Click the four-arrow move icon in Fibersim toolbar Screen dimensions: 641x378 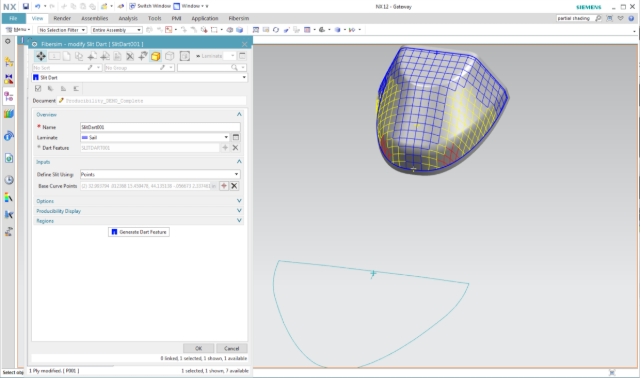[x=40, y=56]
